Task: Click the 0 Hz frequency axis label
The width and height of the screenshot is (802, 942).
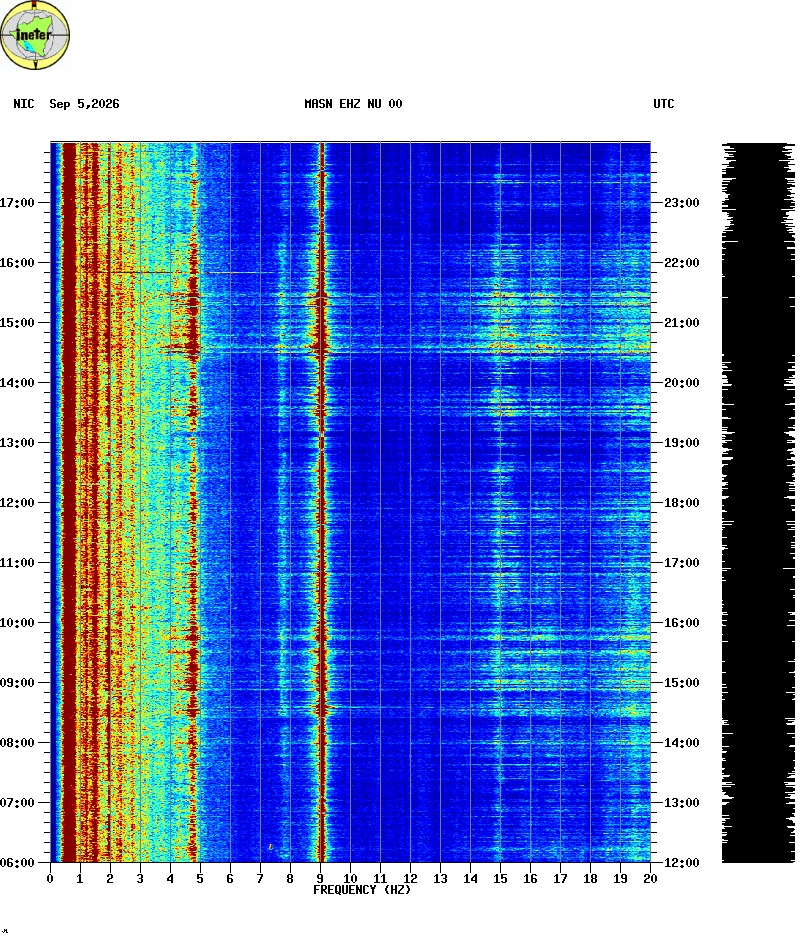Action: click(50, 879)
